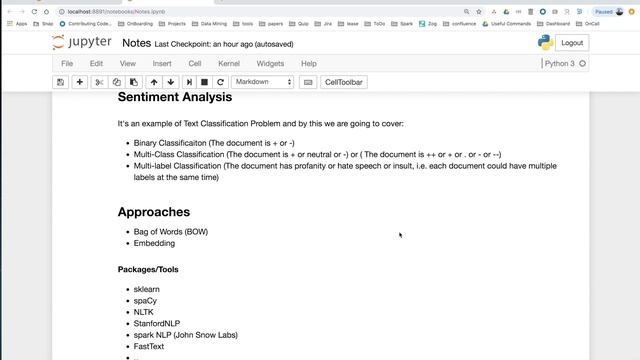This screenshot has height=360, width=640.
Task: Open the Data Mining bookmarks folder
Action: click(x=209, y=24)
